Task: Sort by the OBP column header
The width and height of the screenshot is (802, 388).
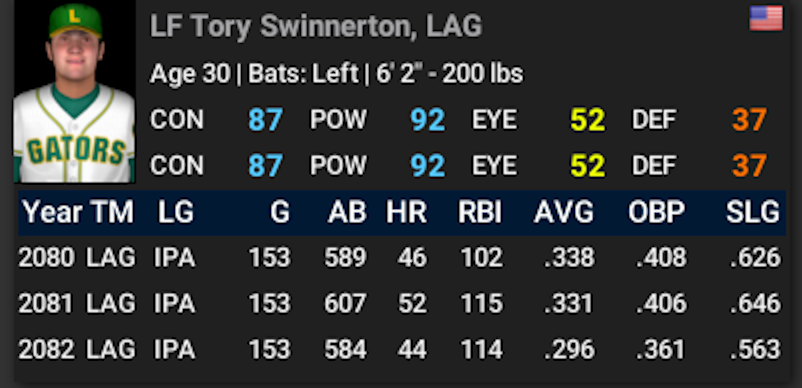Action: [656, 212]
